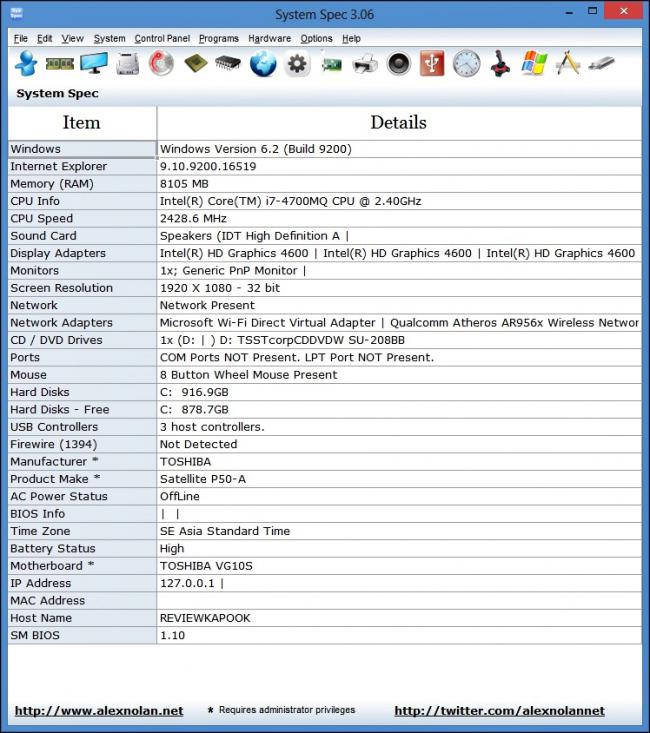The width and height of the screenshot is (650, 733).
Task: Click the monitor display toolbar icon
Action: click(x=94, y=63)
